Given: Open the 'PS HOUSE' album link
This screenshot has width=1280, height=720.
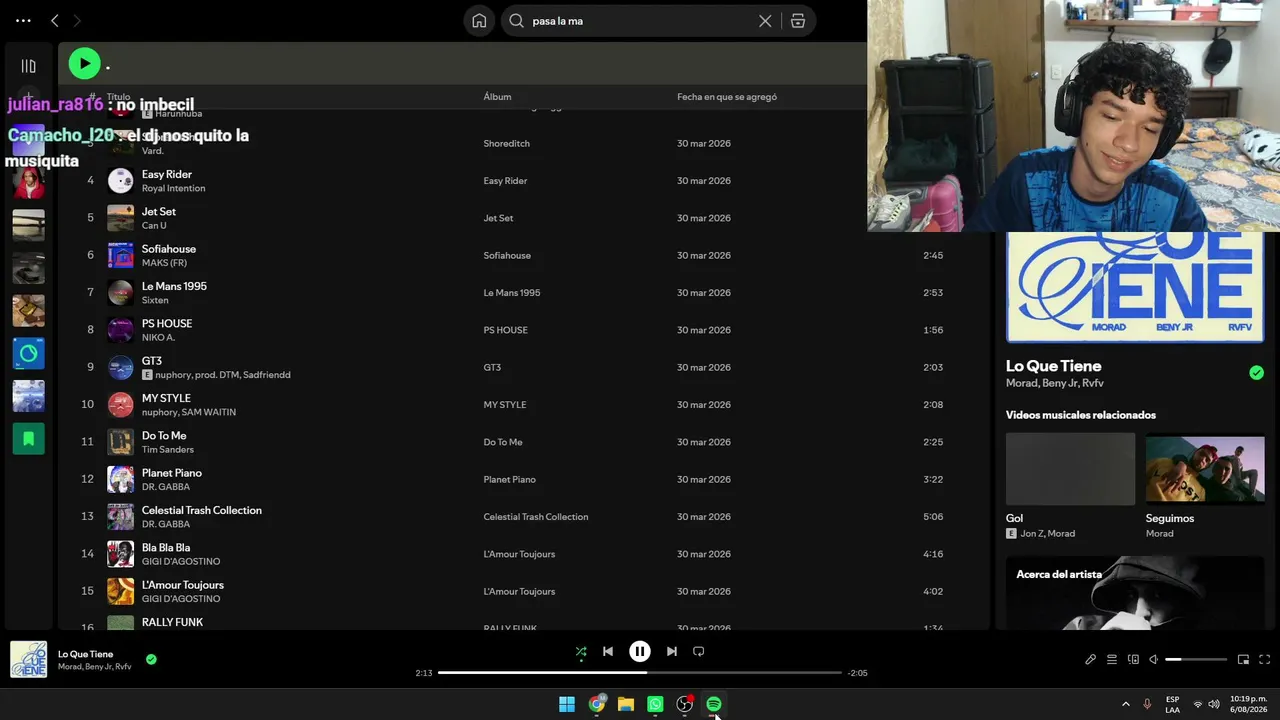Looking at the screenshot, I should 505,330.
